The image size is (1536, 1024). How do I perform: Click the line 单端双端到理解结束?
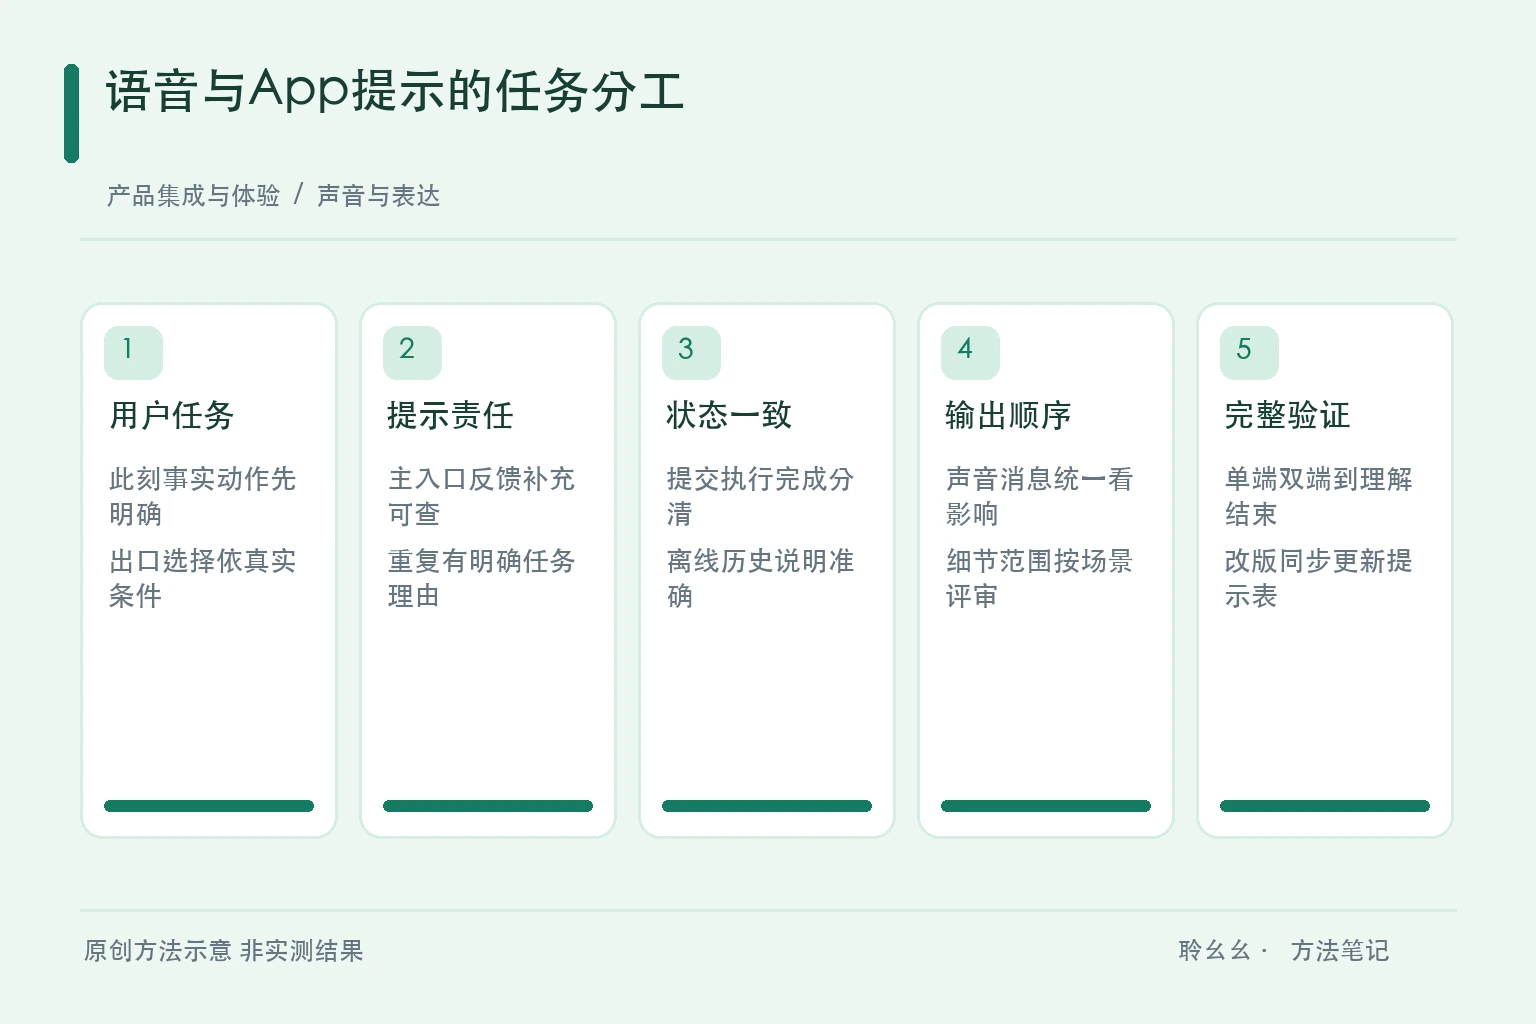[1319, 496]
